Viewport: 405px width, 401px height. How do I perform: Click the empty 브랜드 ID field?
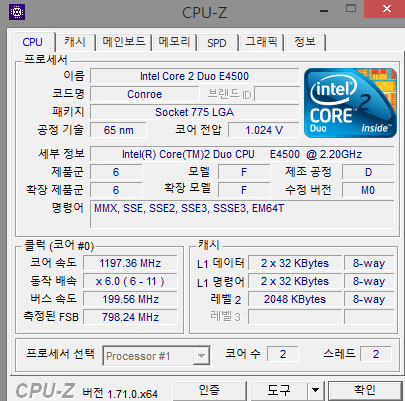[x=277, y=94]
